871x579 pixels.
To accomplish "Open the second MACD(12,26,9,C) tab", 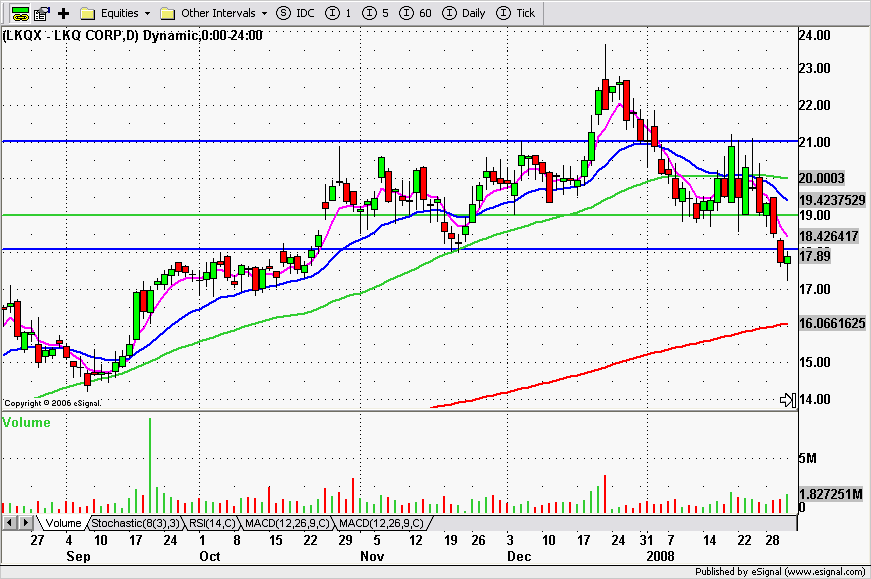I will pos(381,523).
